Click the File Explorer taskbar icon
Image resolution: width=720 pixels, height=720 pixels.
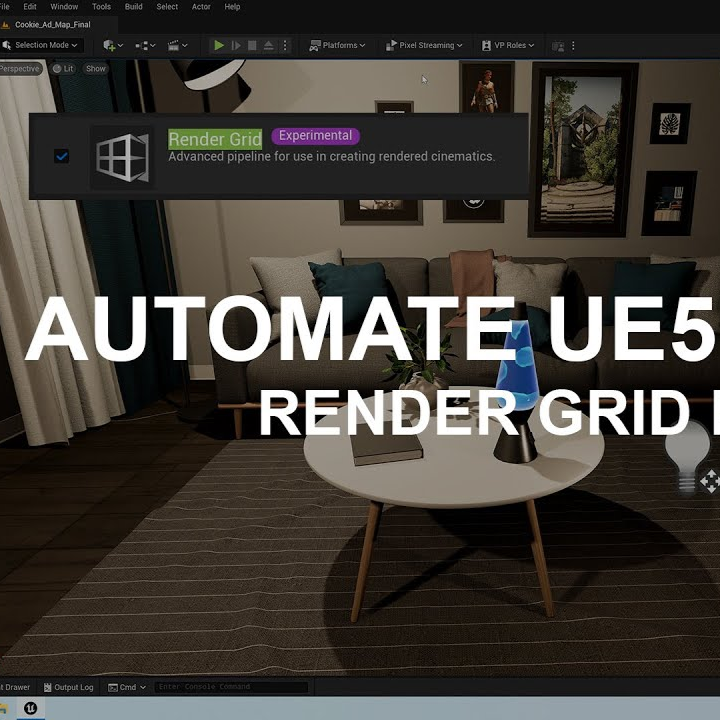(x=5, y=709)
